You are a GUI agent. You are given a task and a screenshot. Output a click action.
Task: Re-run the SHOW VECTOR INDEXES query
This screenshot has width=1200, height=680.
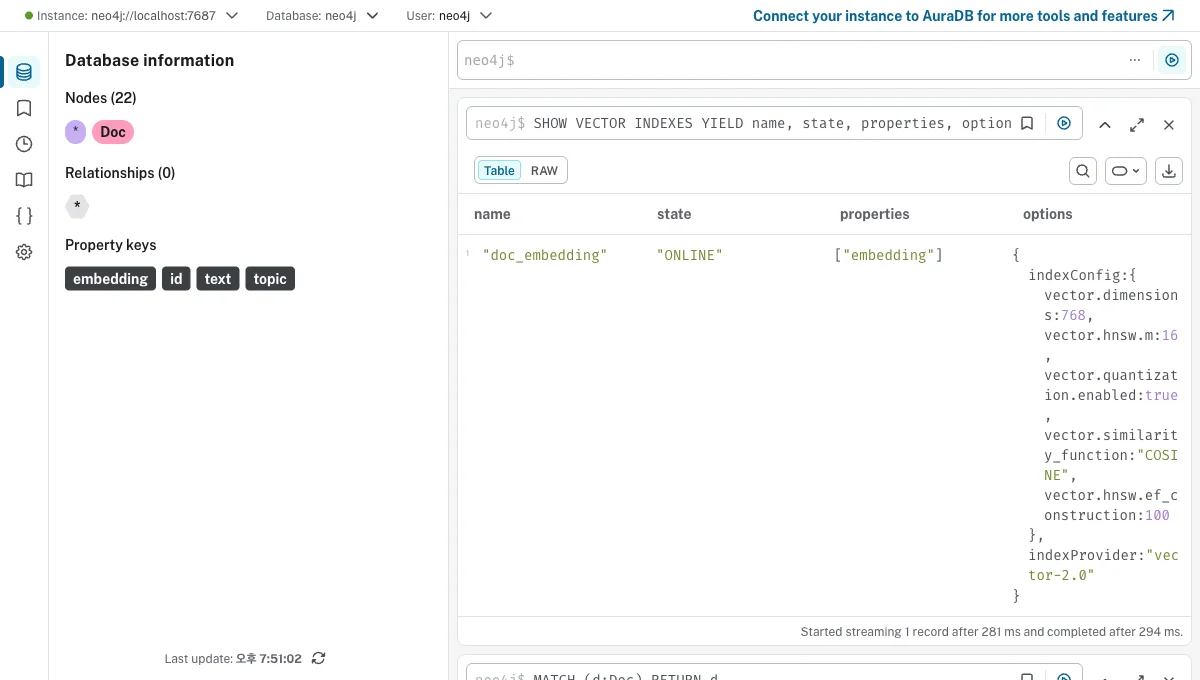click(1064, 123)
